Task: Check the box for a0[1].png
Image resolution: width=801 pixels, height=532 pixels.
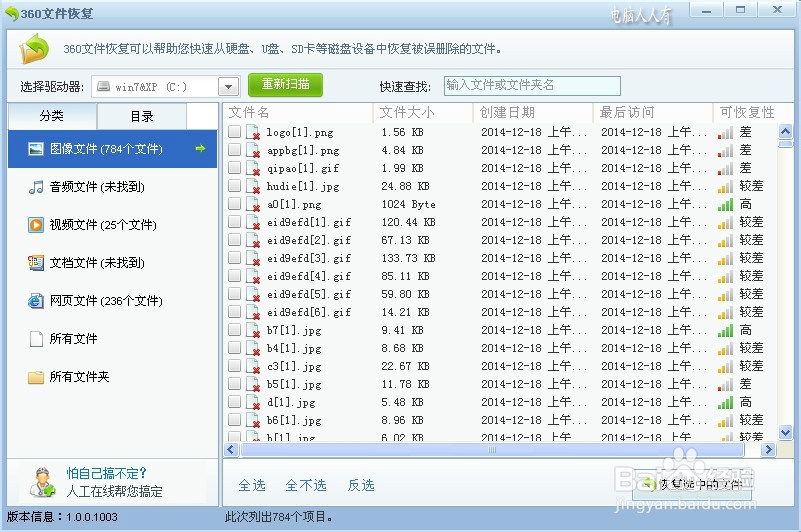Action: pyautogui.click(x=234, y=203)
